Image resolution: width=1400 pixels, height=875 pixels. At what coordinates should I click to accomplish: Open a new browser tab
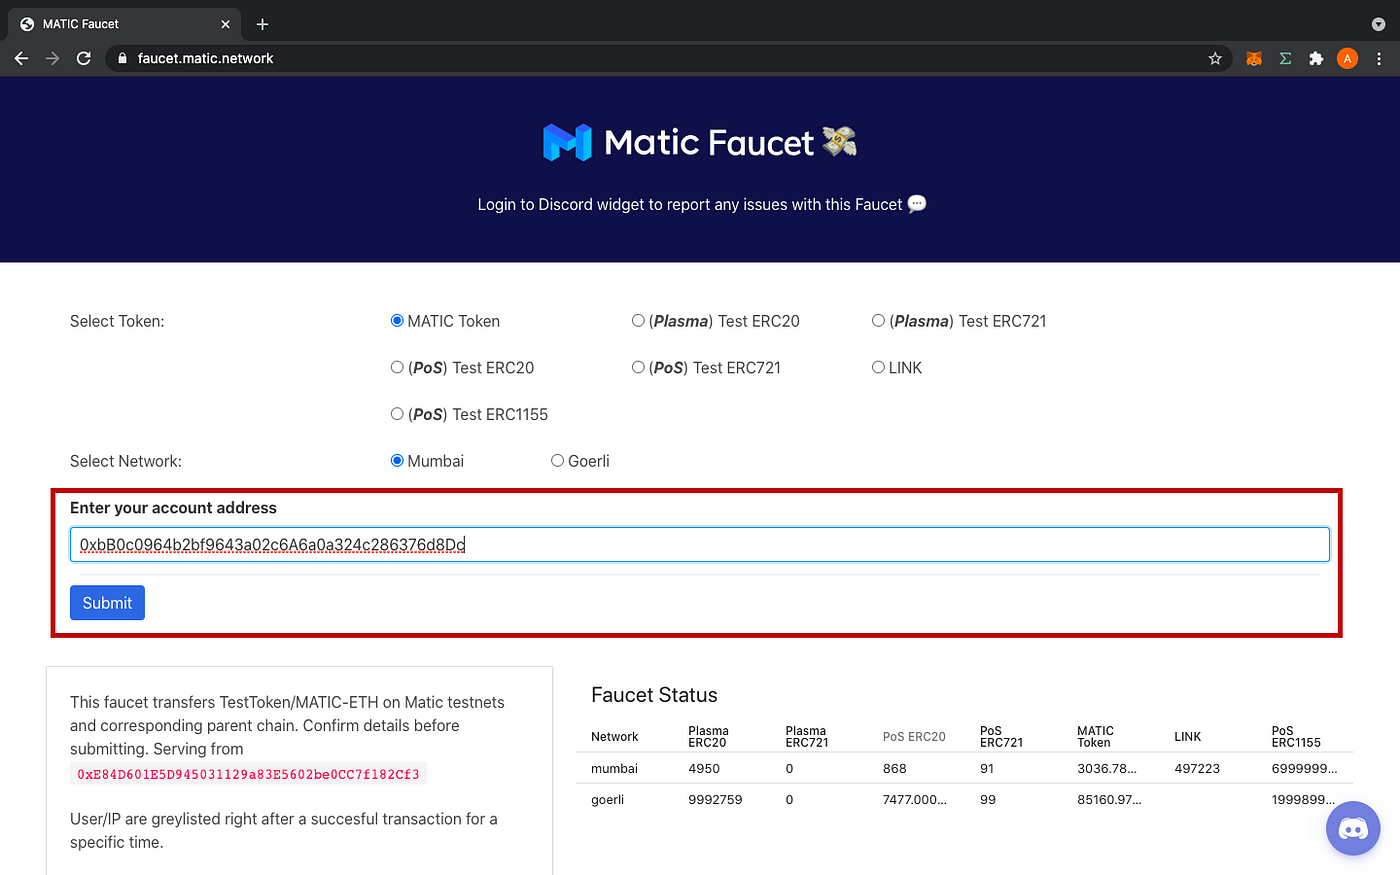point(262,24)
